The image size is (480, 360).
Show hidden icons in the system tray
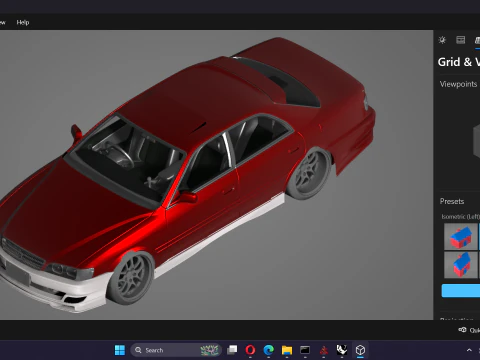(469, 350)
